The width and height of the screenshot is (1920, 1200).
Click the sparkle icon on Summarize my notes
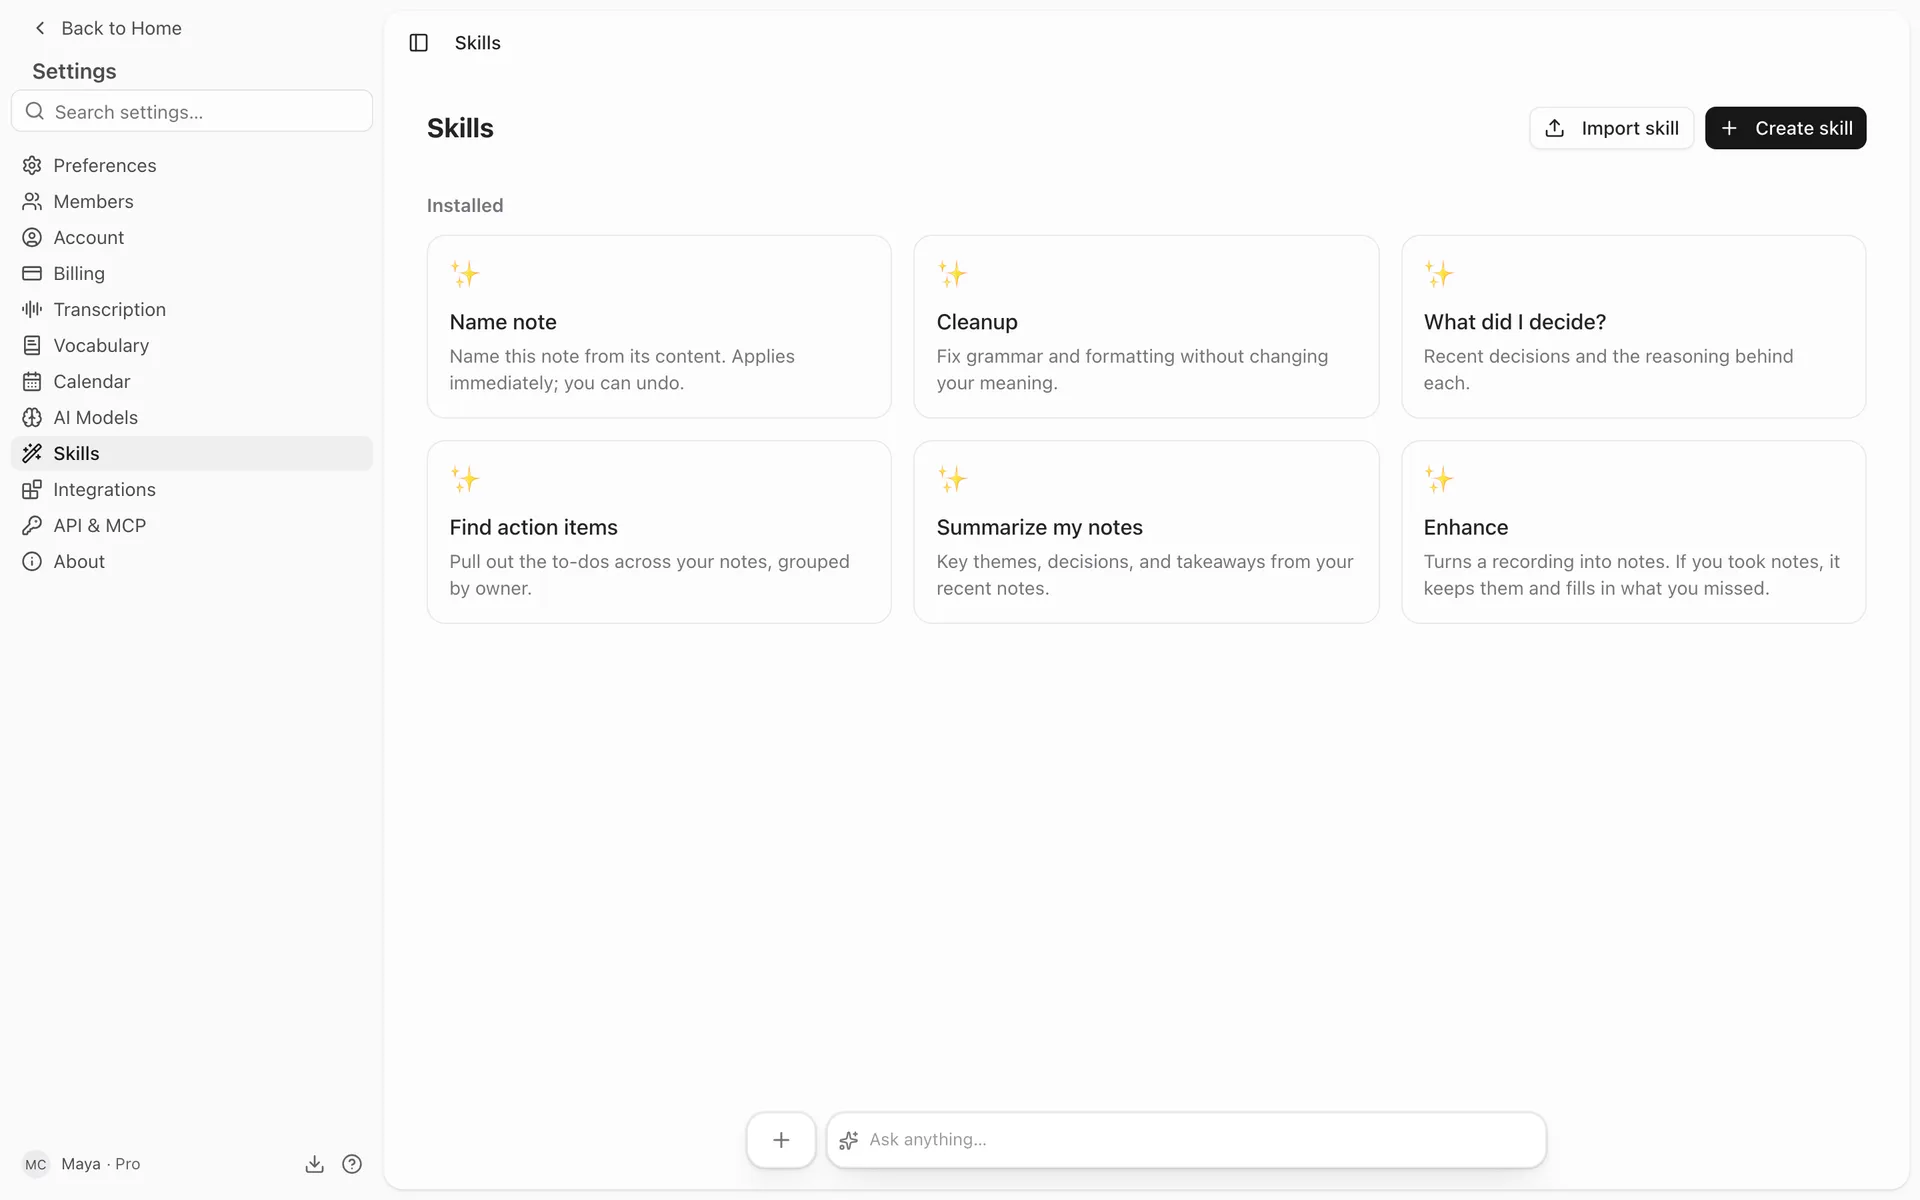pyautogui.click(x=952, y=479)
